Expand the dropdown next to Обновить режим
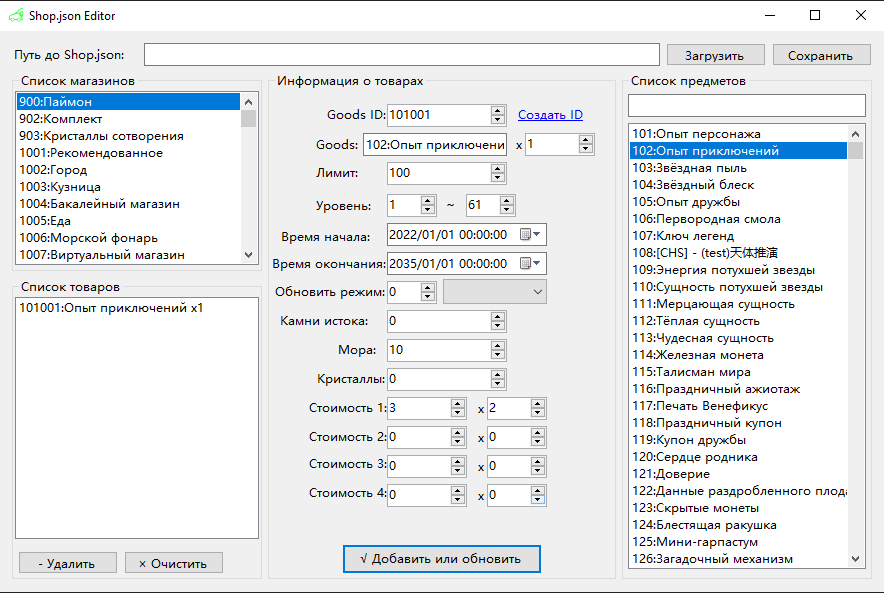 538,292
